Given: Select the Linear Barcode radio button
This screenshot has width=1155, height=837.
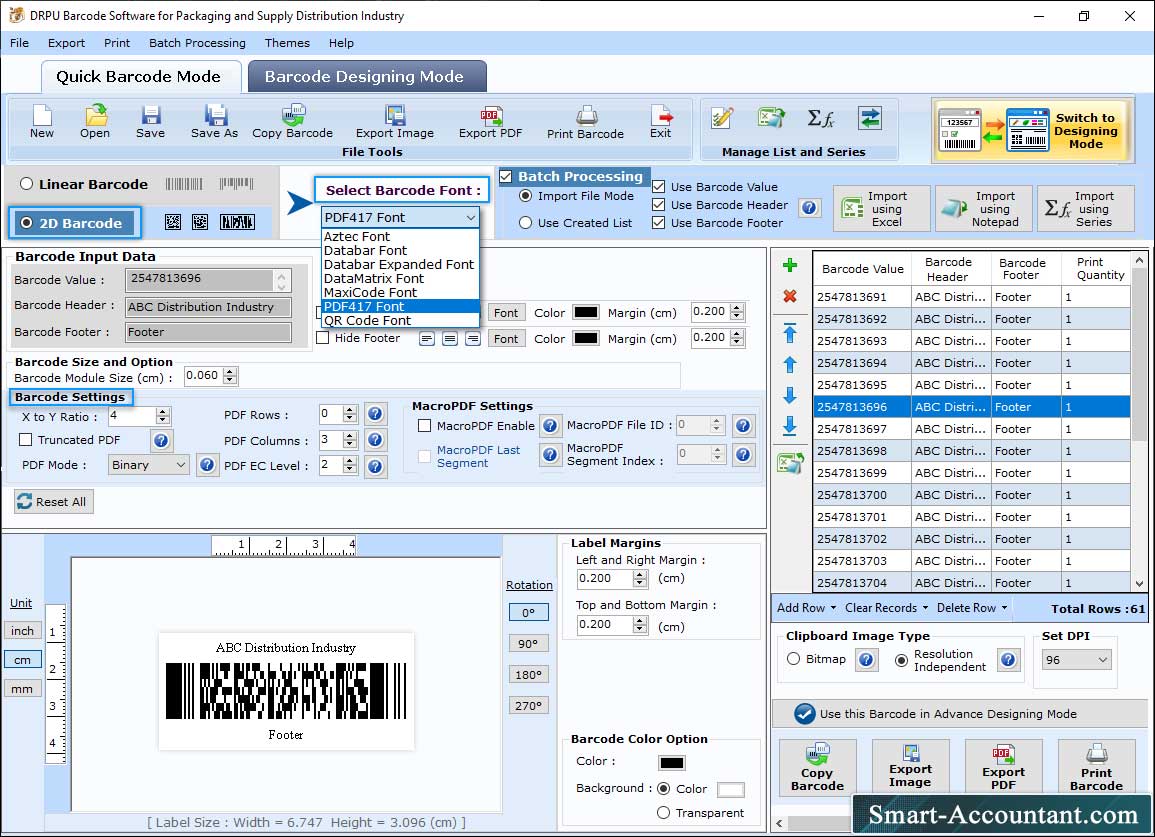Looking at the screenshot, I should [27, 184].
